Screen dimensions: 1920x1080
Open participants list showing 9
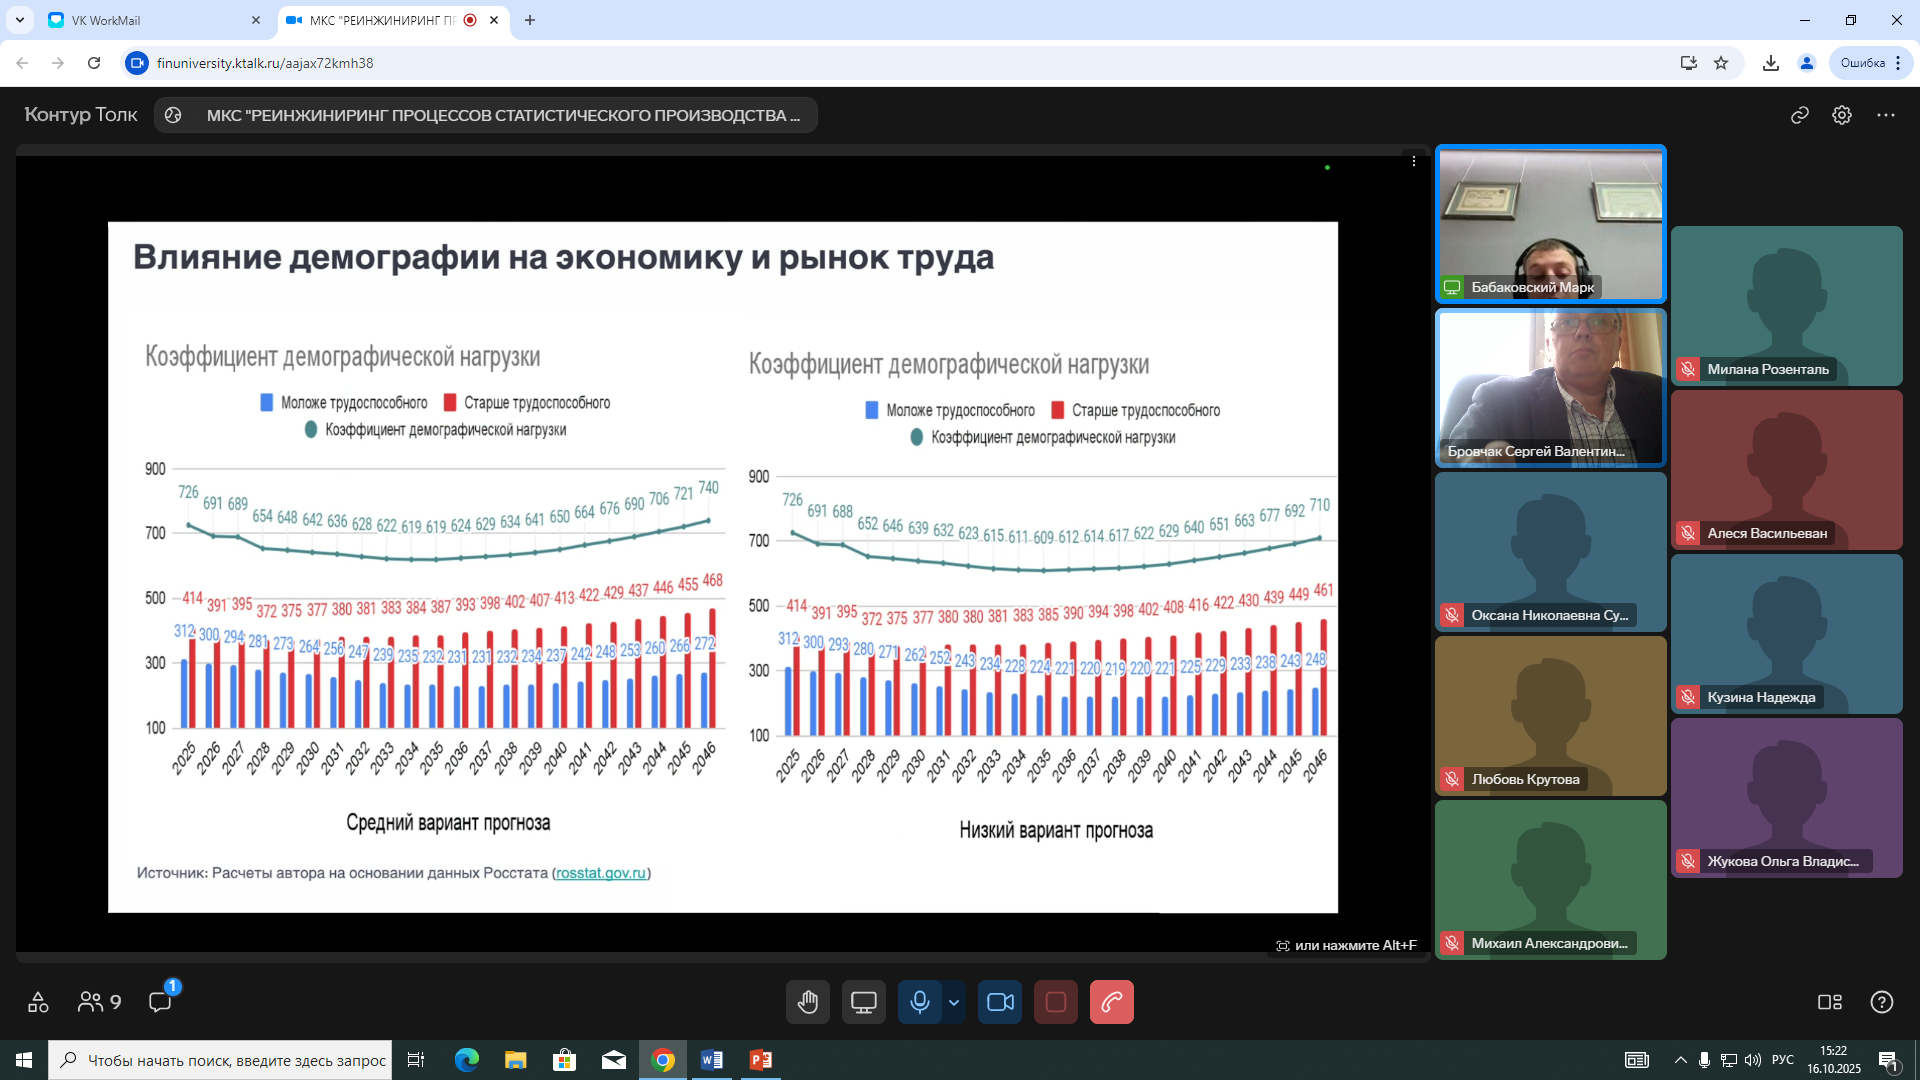coord(99,1002)
